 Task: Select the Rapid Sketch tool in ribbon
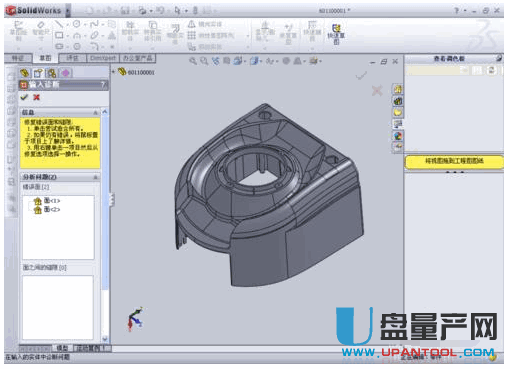pos(336,34)
